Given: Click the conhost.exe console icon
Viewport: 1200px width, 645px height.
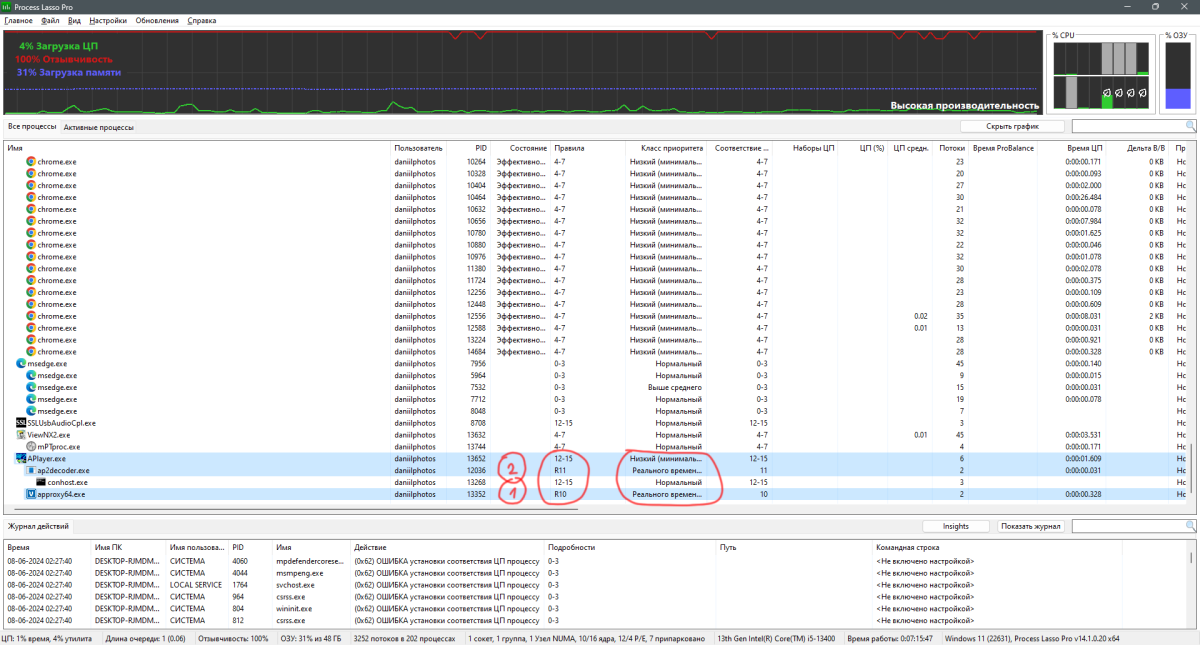Looking at the screenshot, I should (x=41, y=482).
